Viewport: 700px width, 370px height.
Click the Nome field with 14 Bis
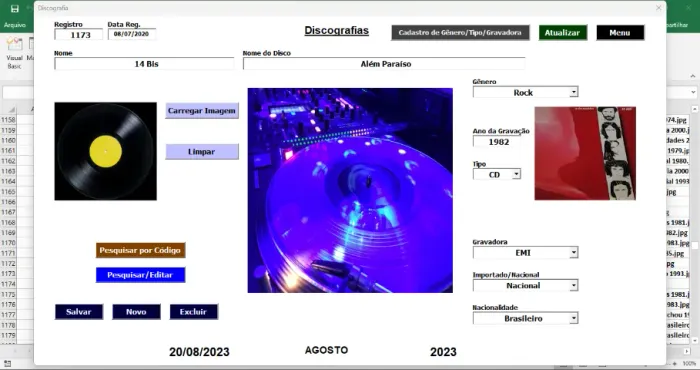[x=144, y=64]
